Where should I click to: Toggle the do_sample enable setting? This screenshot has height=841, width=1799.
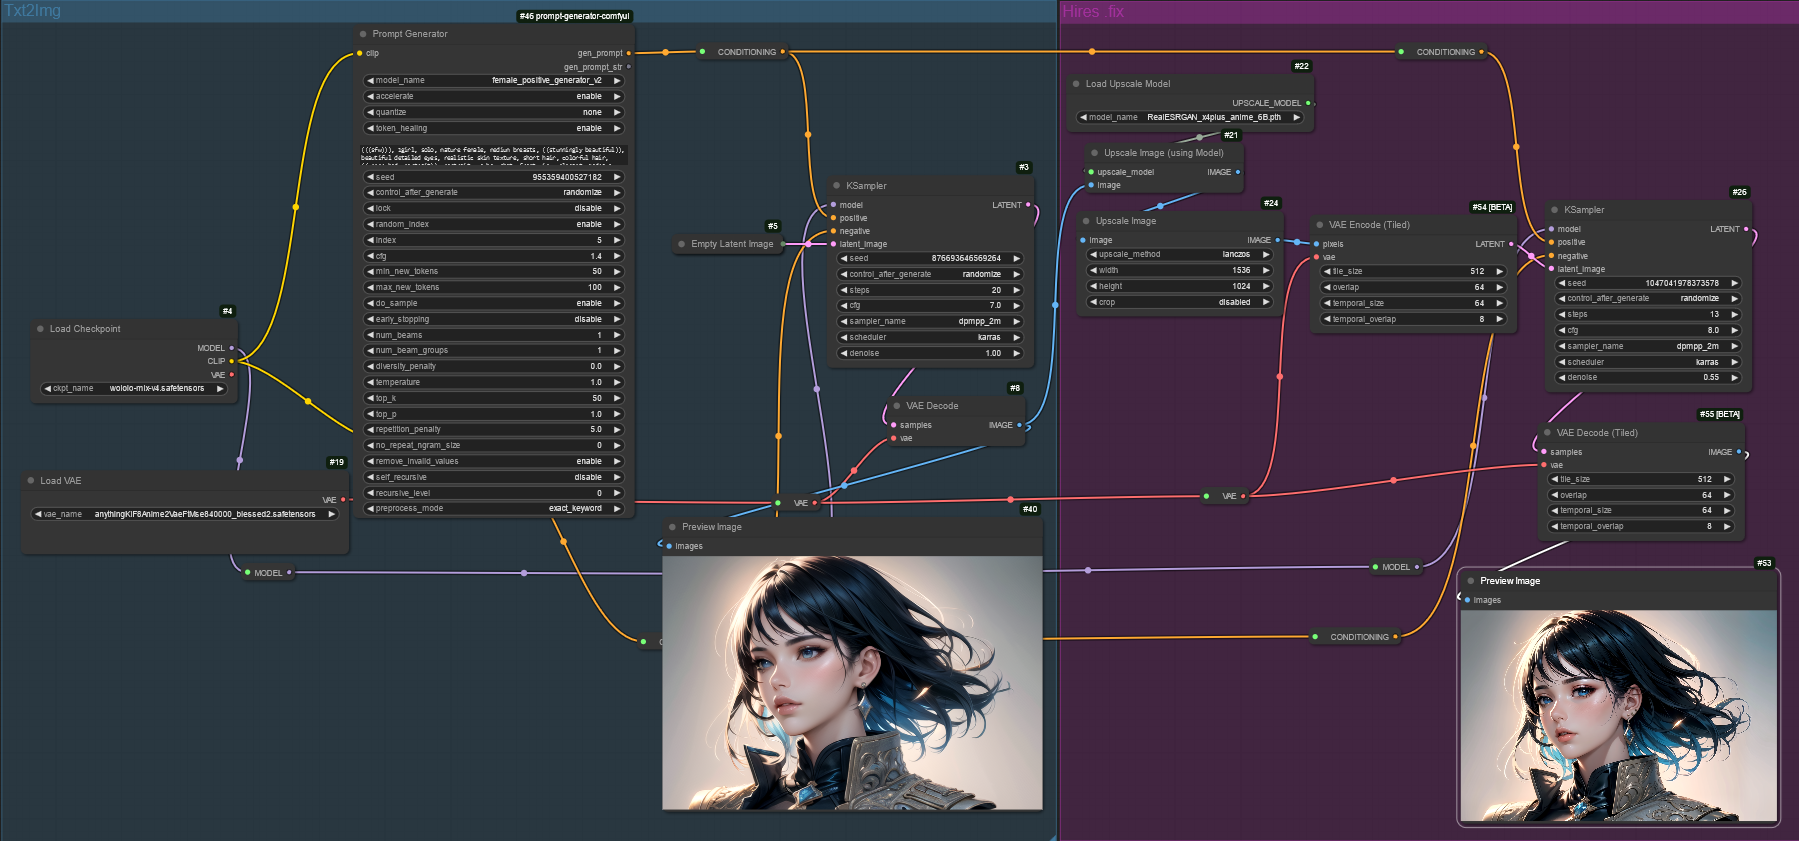494,303
